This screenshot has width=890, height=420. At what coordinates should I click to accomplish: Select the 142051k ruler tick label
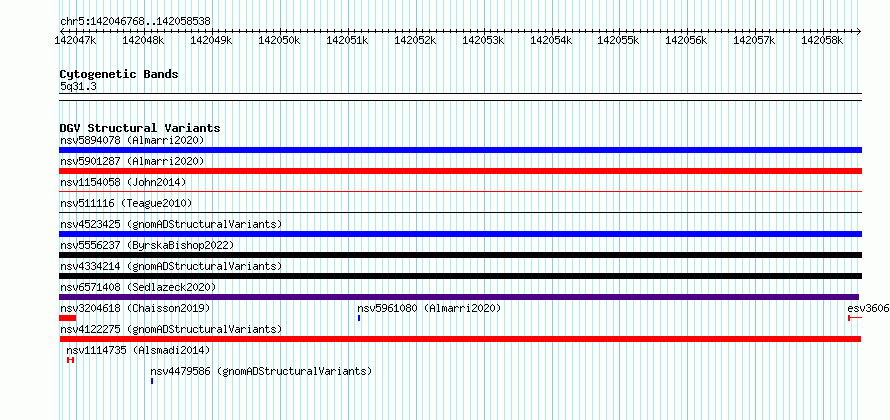coord(347,40)
